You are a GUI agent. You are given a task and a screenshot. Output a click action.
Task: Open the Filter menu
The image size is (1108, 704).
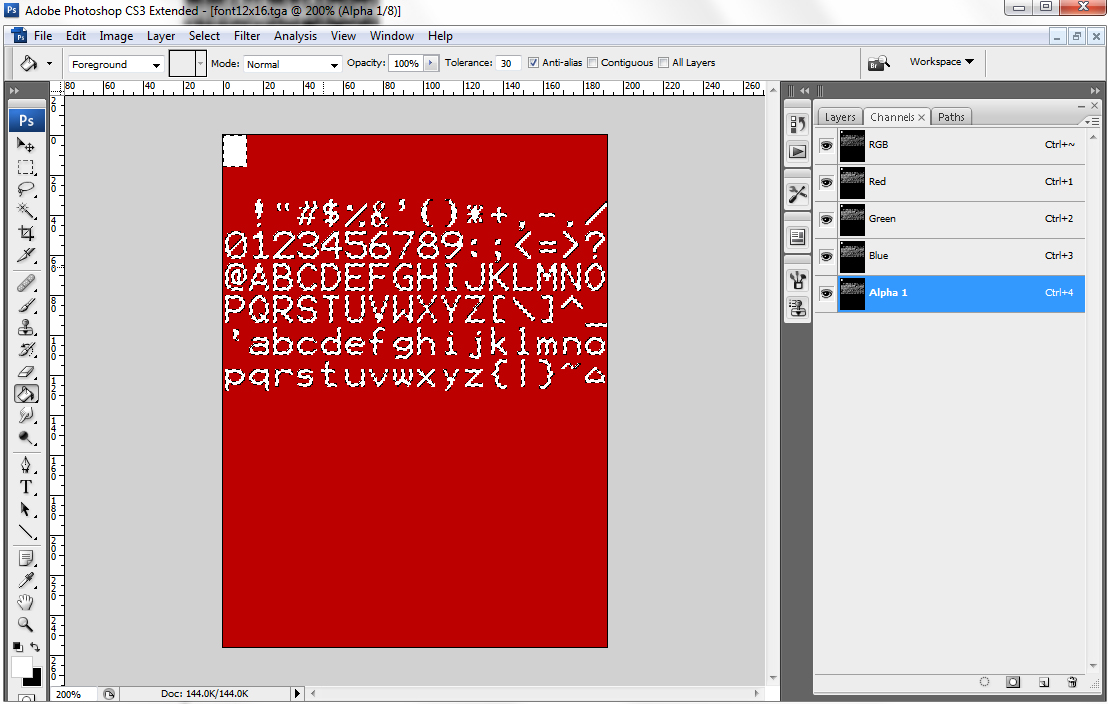tap(247, 36)
